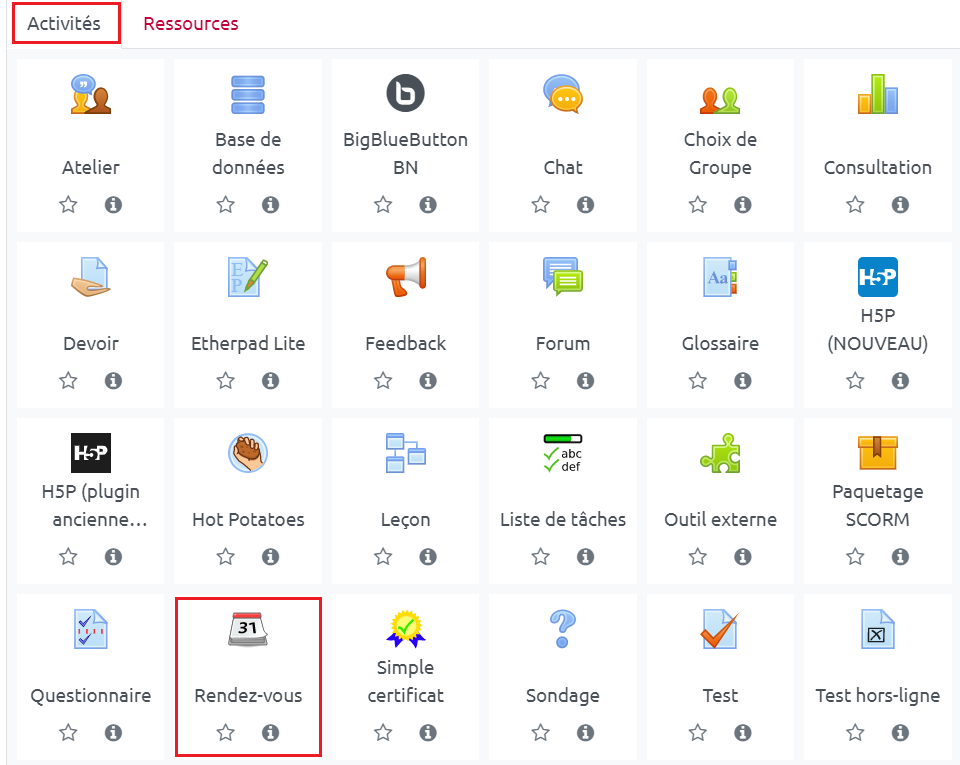Select the Activités tab
This screenshot has width=960, height=765.
tap(65, 24)
